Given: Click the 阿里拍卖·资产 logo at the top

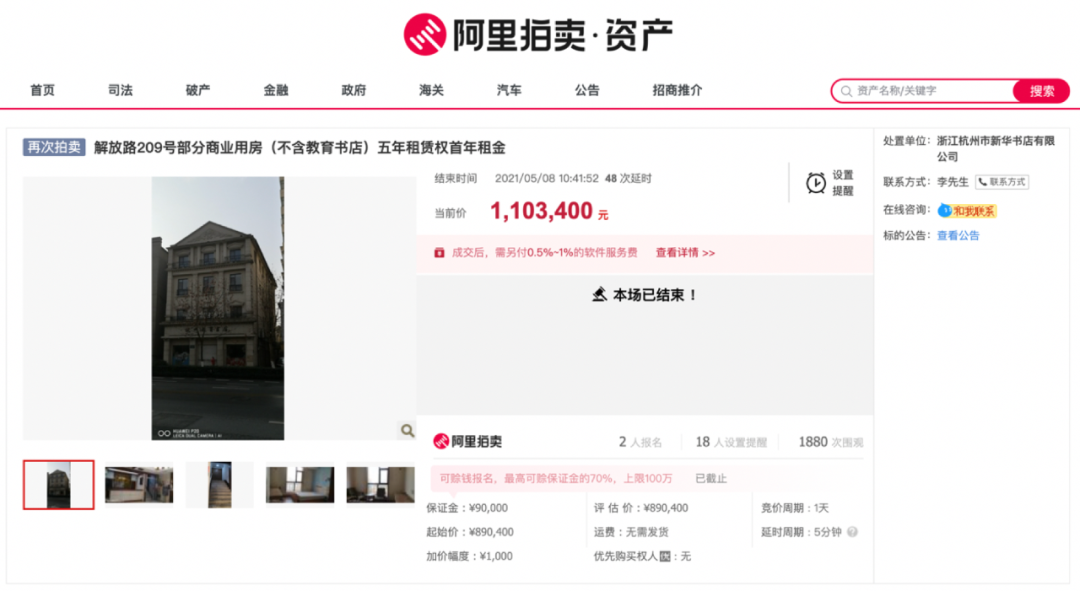Looking at the screenshot, I should tap(538, 34).
